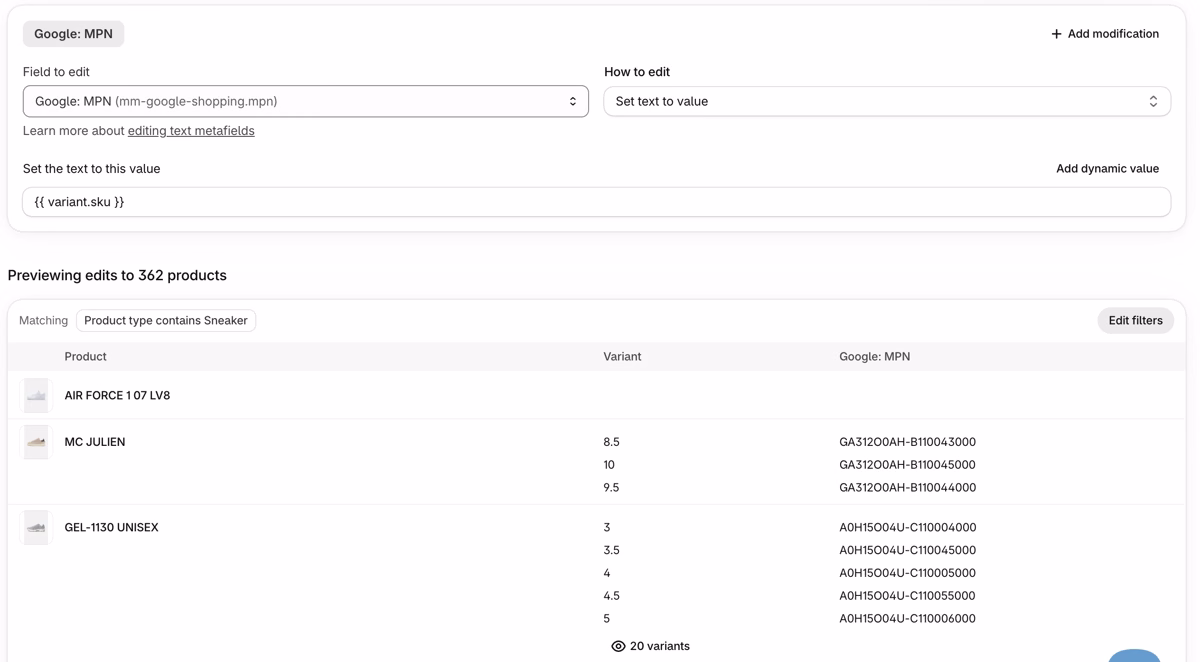Open the How to edit dropdown
The width and height of the screenshot is (1200, 662).
pyautogui.click(x=887, y=101)
